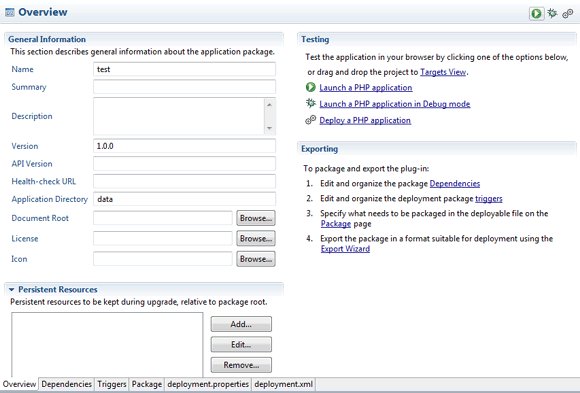The width and height of the screenshot is (580, 393).
Task: Open the Targets View link
Action: pyautogui.click(x=443, y=72)
